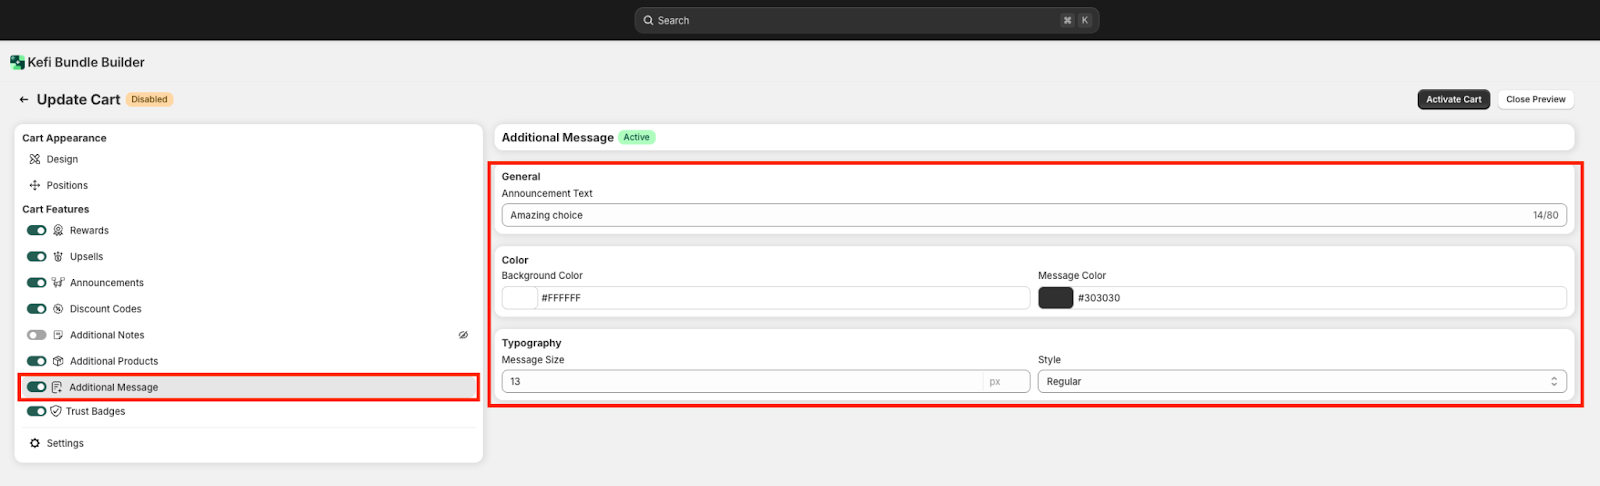Click the hidden eye icon on Additional Notes
The image size is (1600, 486).
[463, 335]
